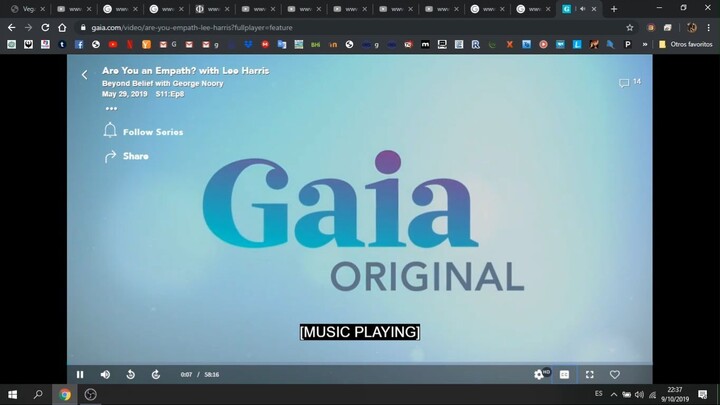Open Beyond Belief with George Noory series
720x405 pixels.
click(163, 83)
